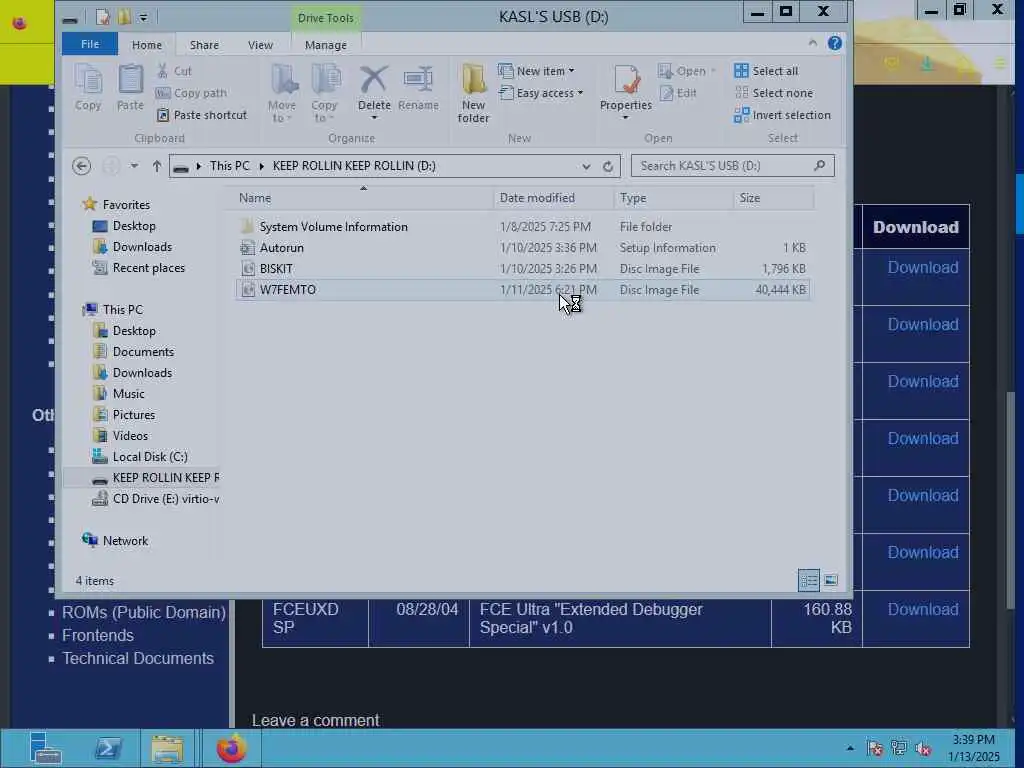The width and height of the screenshot is (1024, 768).
Task: Switch to Details view icon
Action: tap(808, 580)
